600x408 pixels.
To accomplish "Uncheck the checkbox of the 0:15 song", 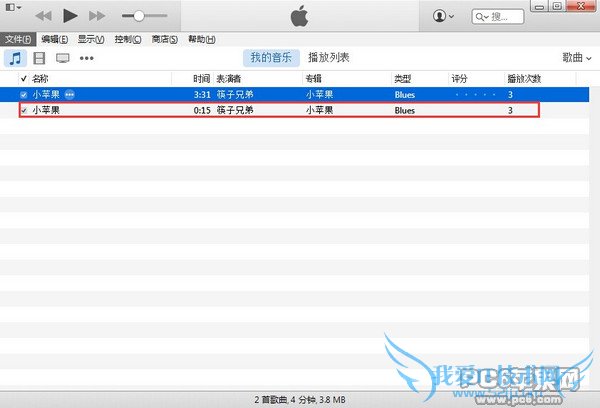I will 24,110.
